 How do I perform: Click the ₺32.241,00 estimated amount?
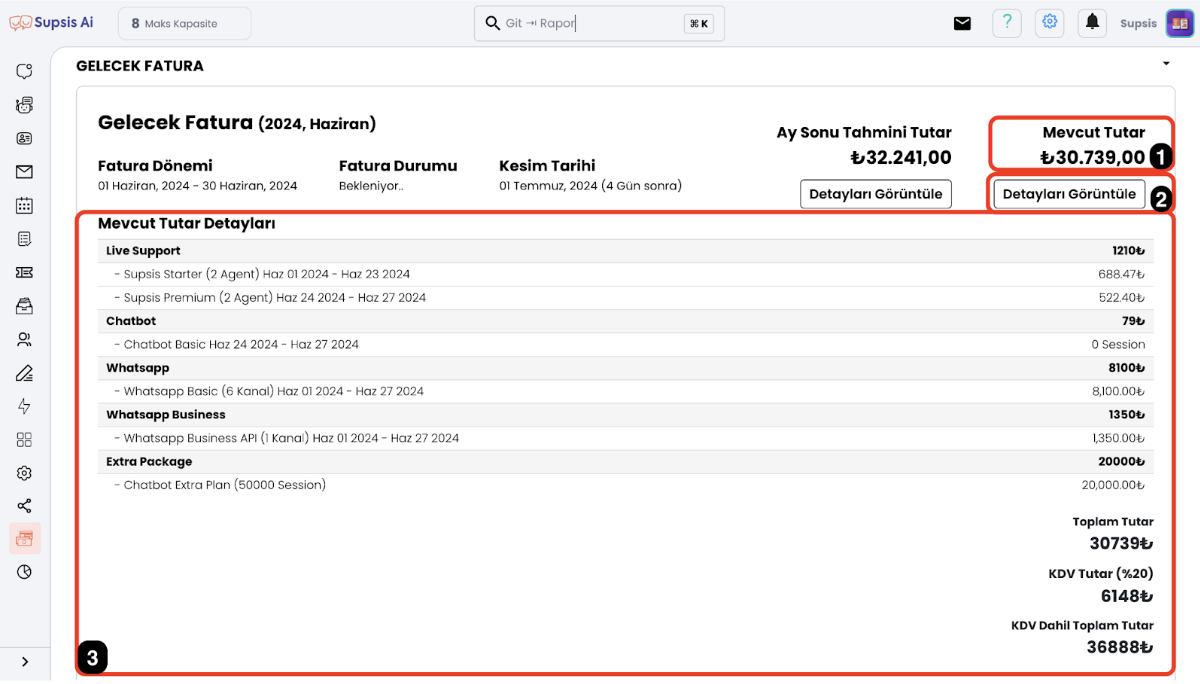coord(901,157)
